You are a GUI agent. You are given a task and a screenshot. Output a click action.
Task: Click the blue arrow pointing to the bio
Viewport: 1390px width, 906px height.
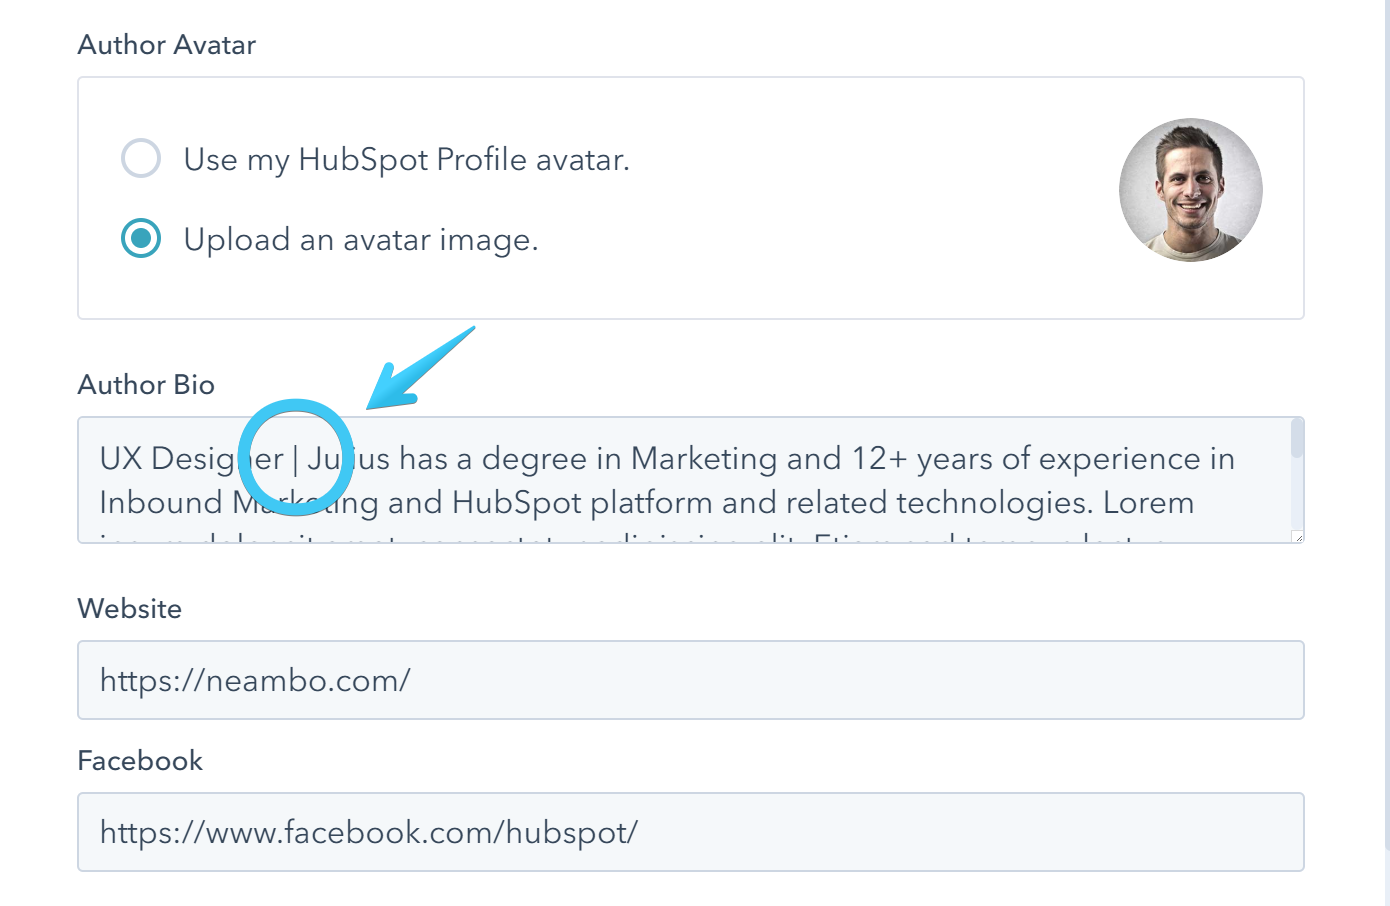pyautogui.click(x=420, y=367)
